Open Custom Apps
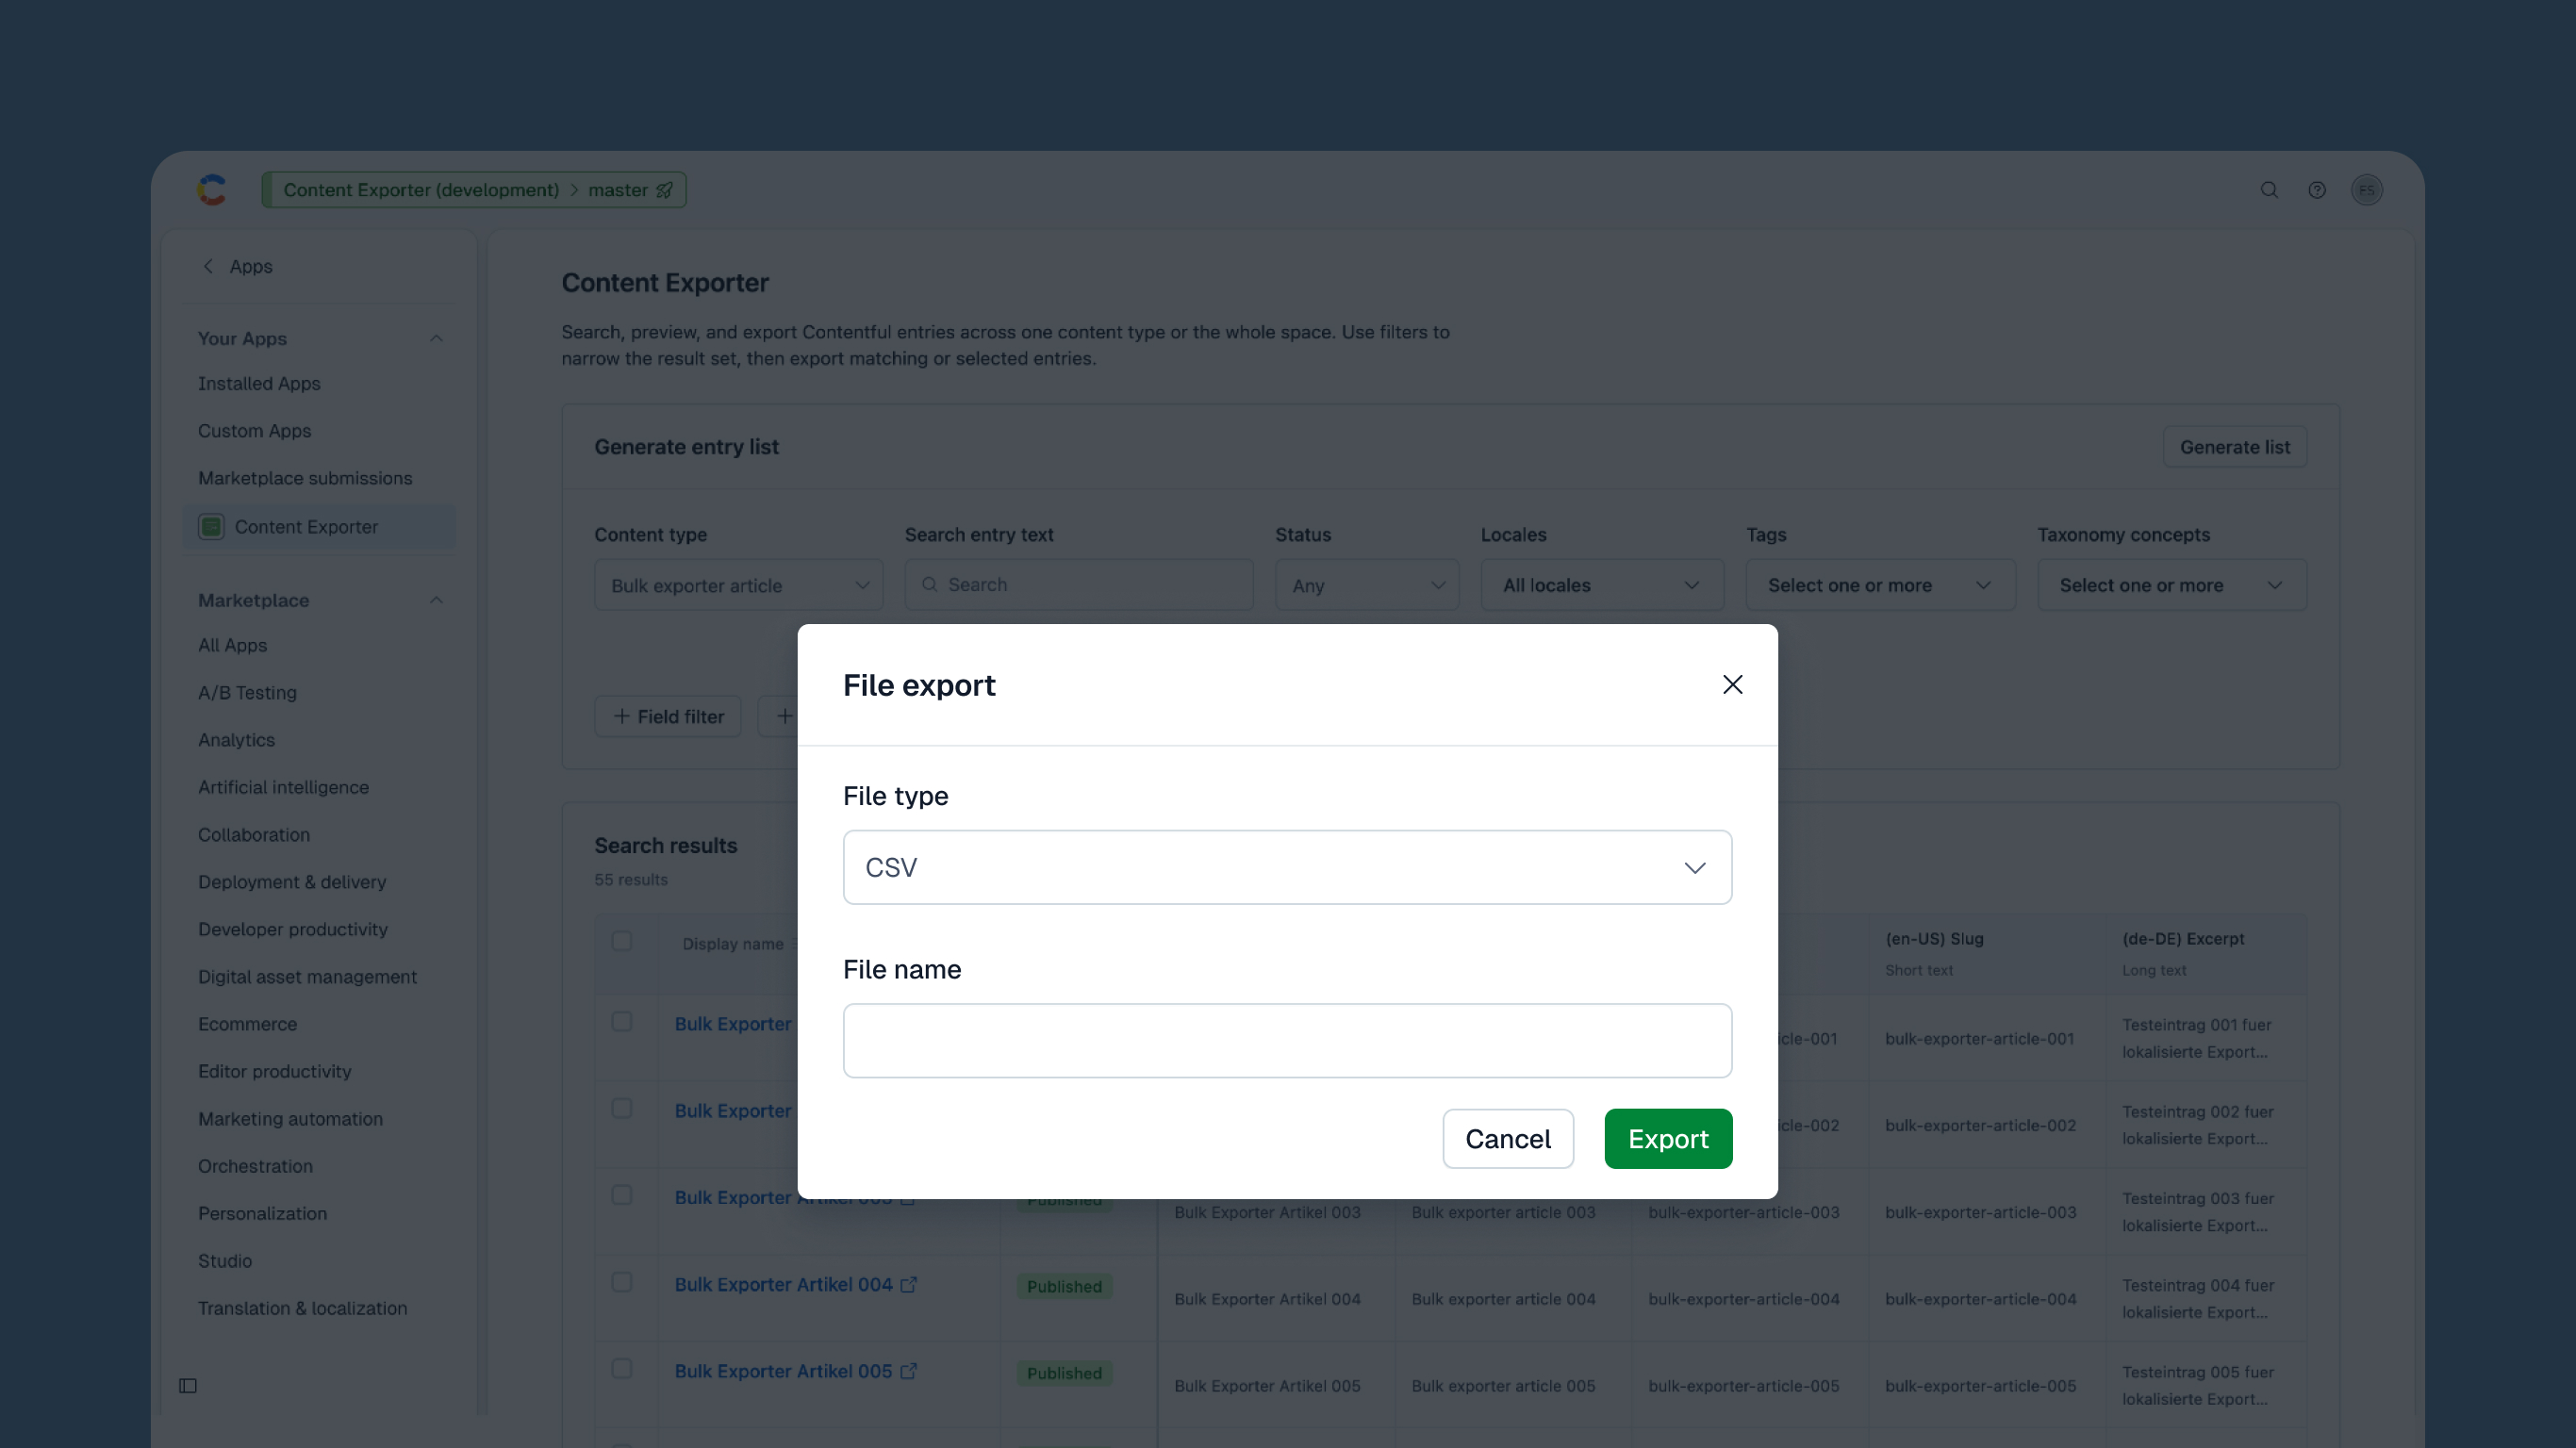 (254, 430)
